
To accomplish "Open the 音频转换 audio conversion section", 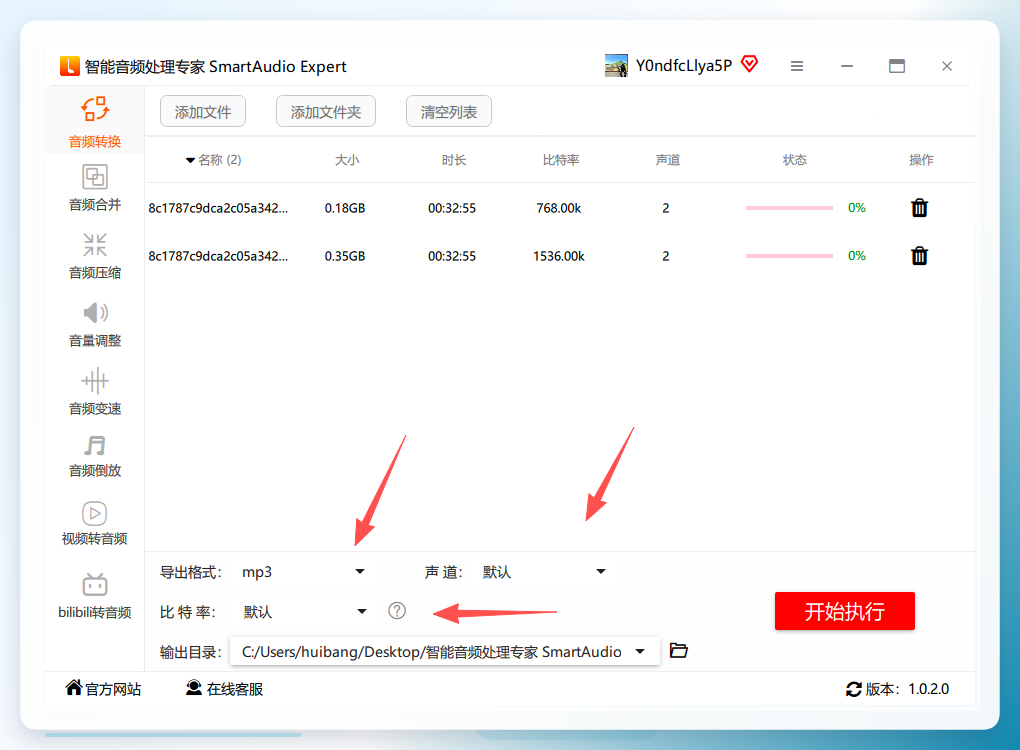I will (x=95, y=122).
